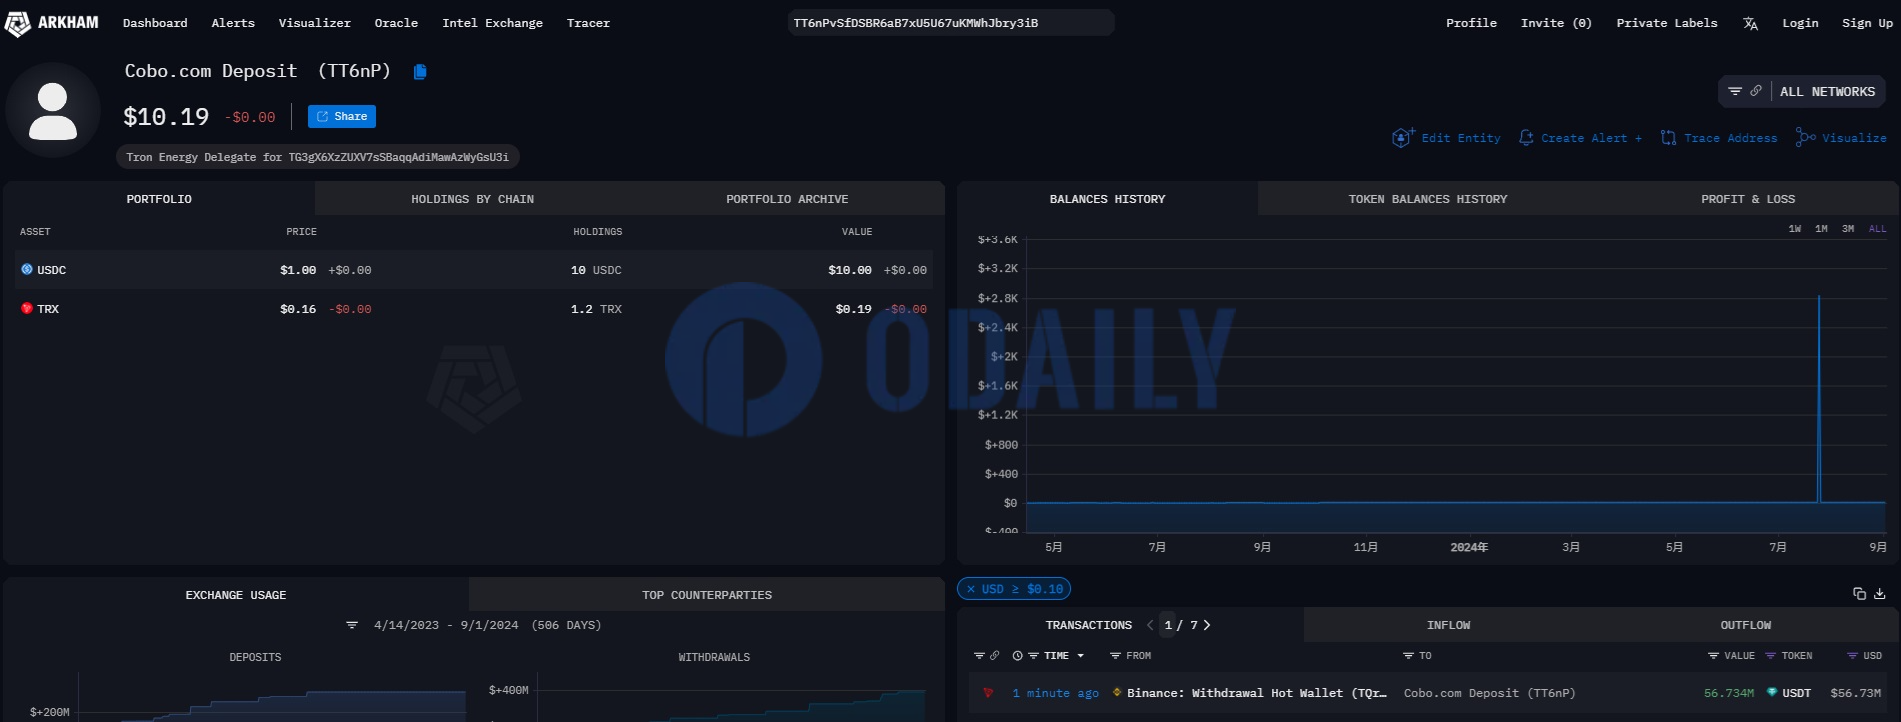Open the Dashboard menu item

[155, 23]
